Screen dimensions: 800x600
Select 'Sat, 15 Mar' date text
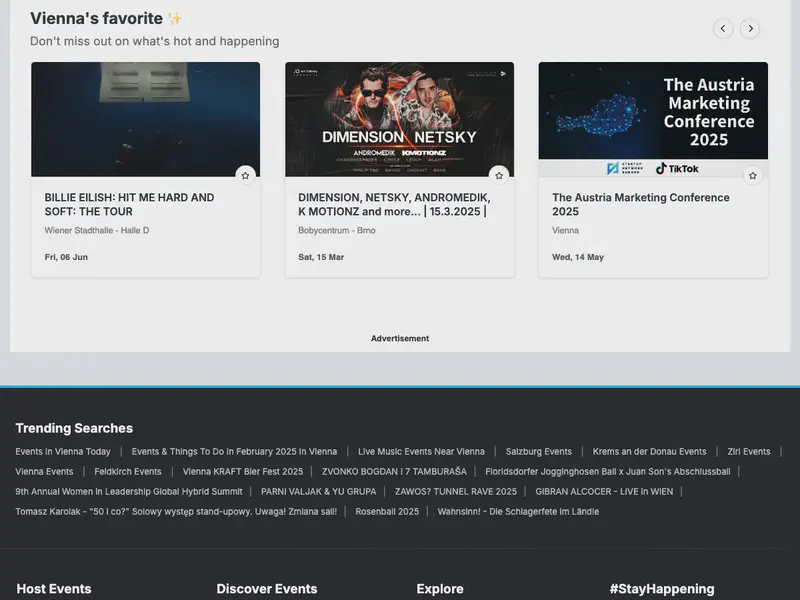coord(321,257)
